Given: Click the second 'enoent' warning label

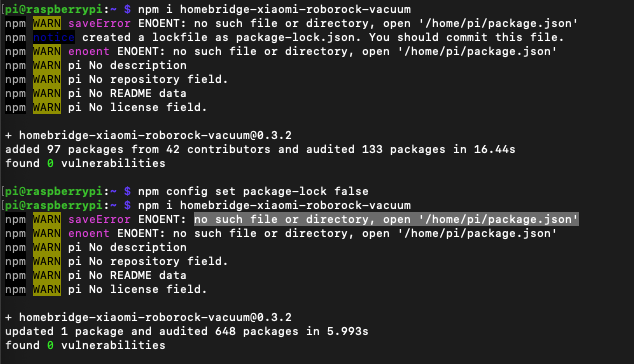Looking at the screenshot, I should [x=89, y=234].
